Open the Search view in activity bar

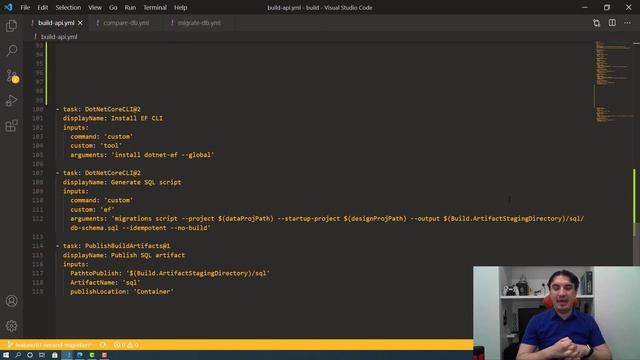tap(11, 50)
